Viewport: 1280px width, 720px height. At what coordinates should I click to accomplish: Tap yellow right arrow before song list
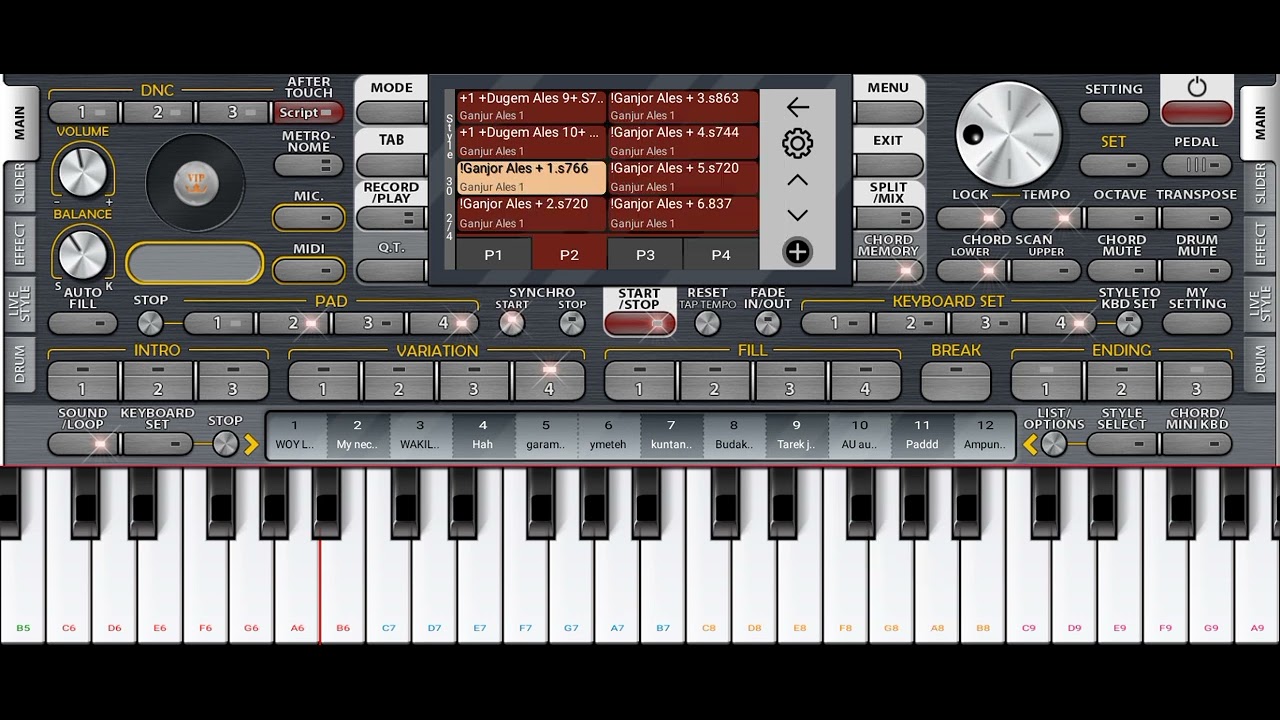251,445
